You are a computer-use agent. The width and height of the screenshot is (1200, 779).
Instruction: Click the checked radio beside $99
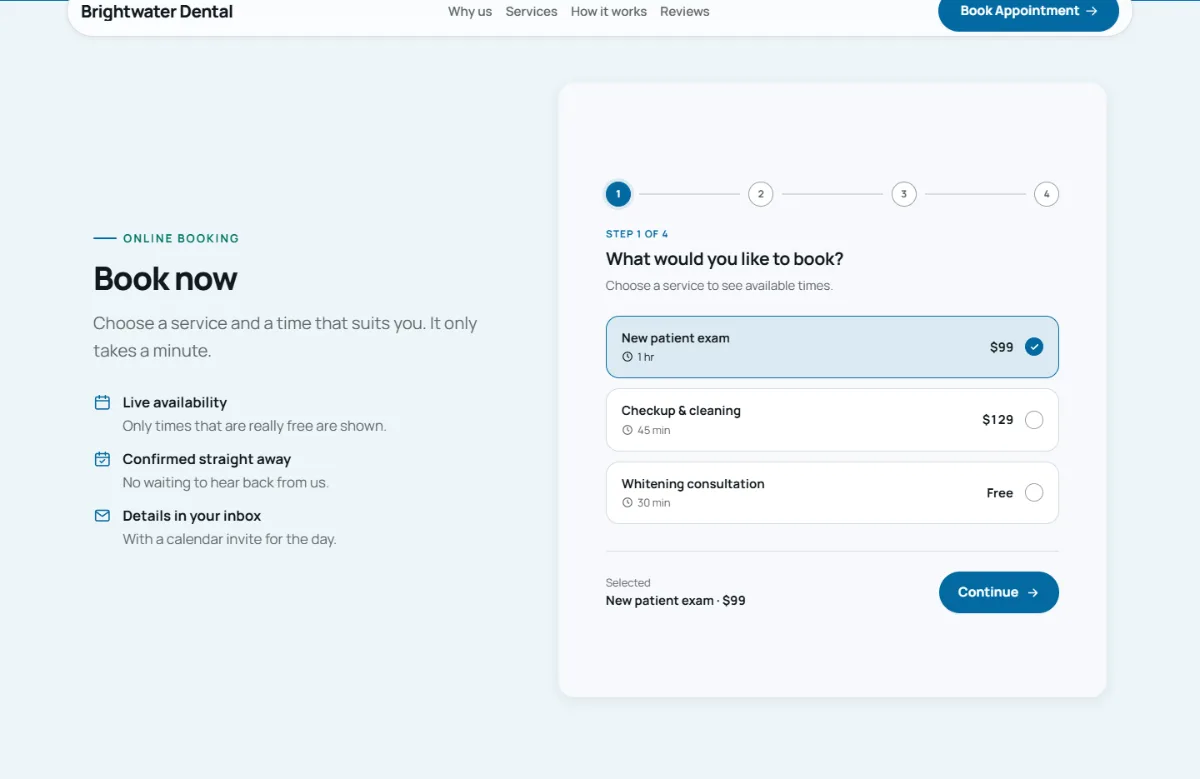pyautogui.click(x=1034, y=347)
